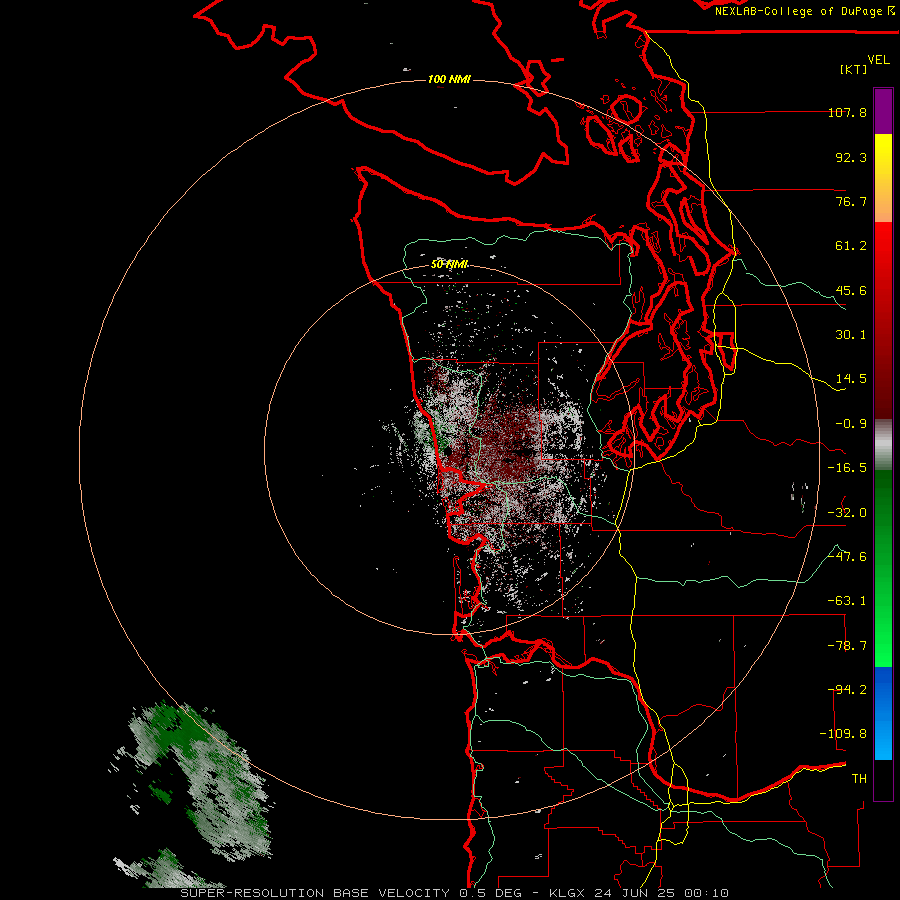This screenshot has width=900, height=900.
Task: Click the Super-Resolution Base Velocity caption
Action: tap(455, 893)
